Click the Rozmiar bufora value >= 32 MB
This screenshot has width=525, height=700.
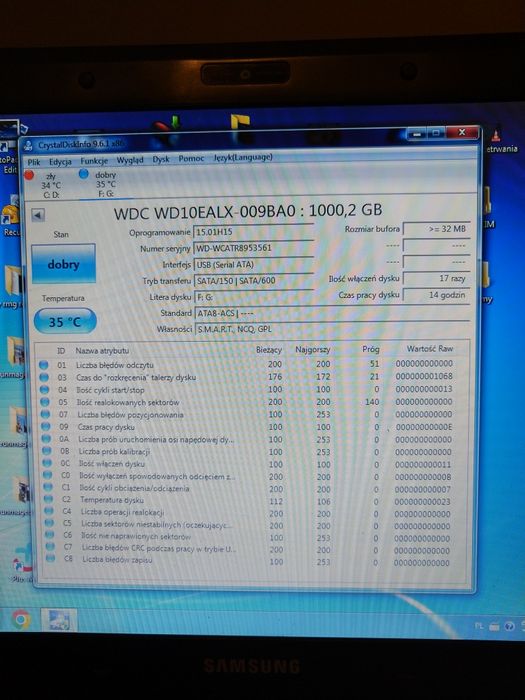point(436,229)
